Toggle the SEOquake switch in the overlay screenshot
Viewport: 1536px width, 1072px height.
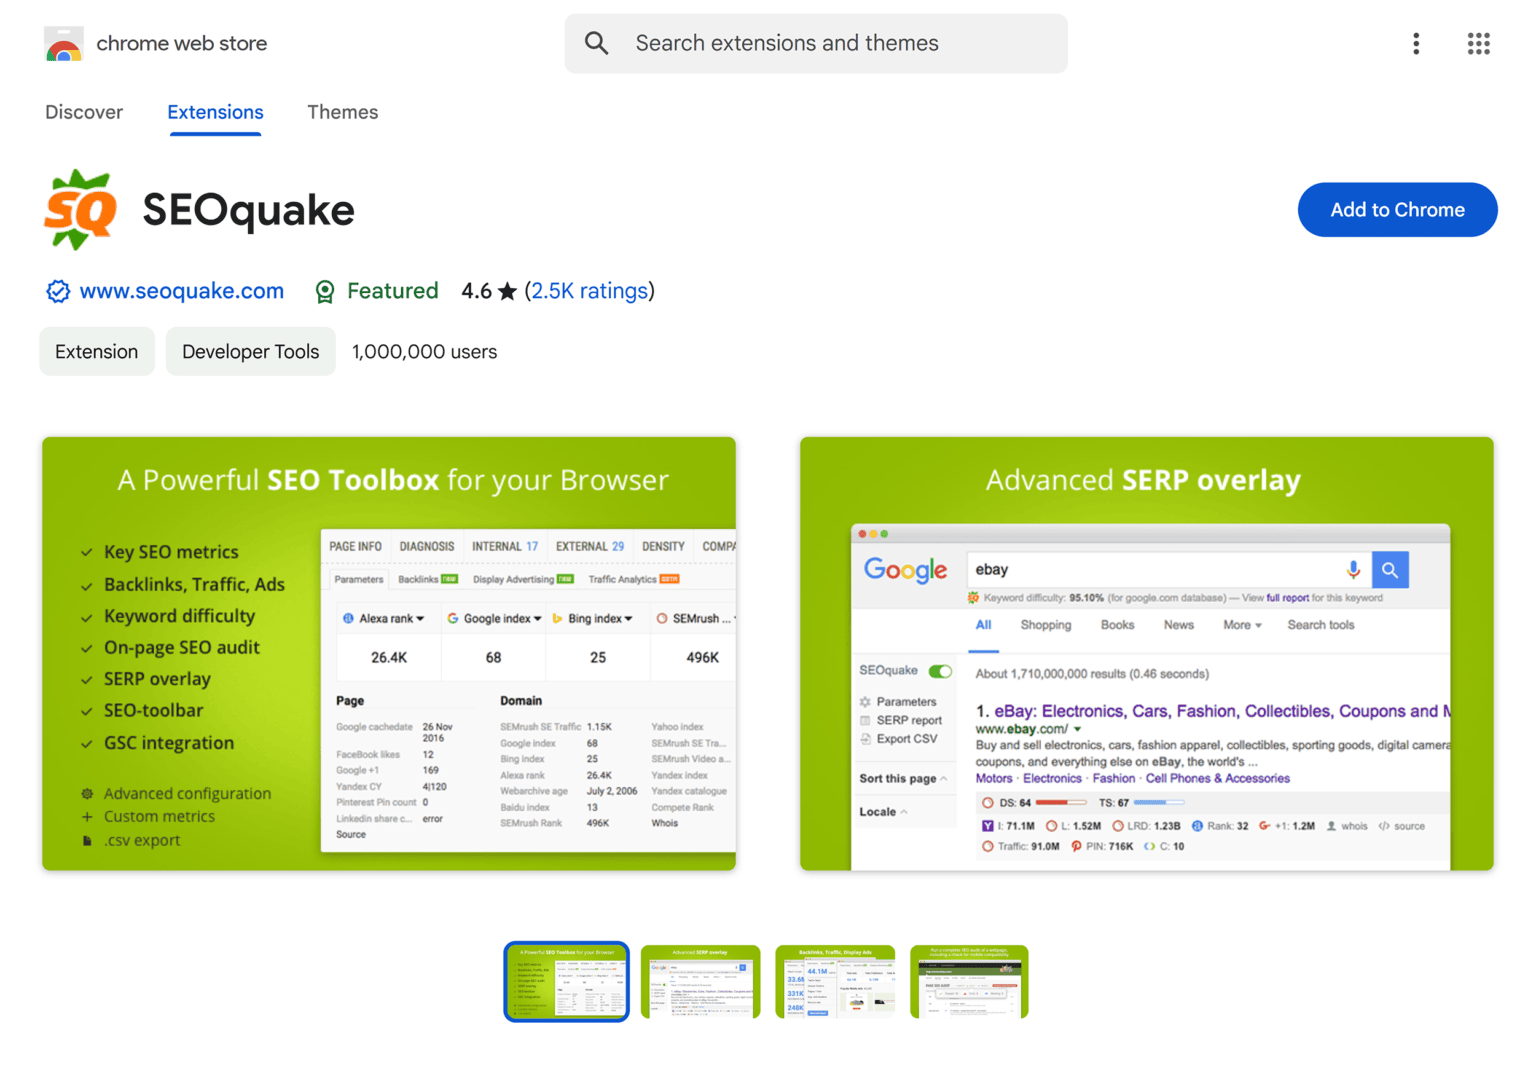[x=938, y=670]
